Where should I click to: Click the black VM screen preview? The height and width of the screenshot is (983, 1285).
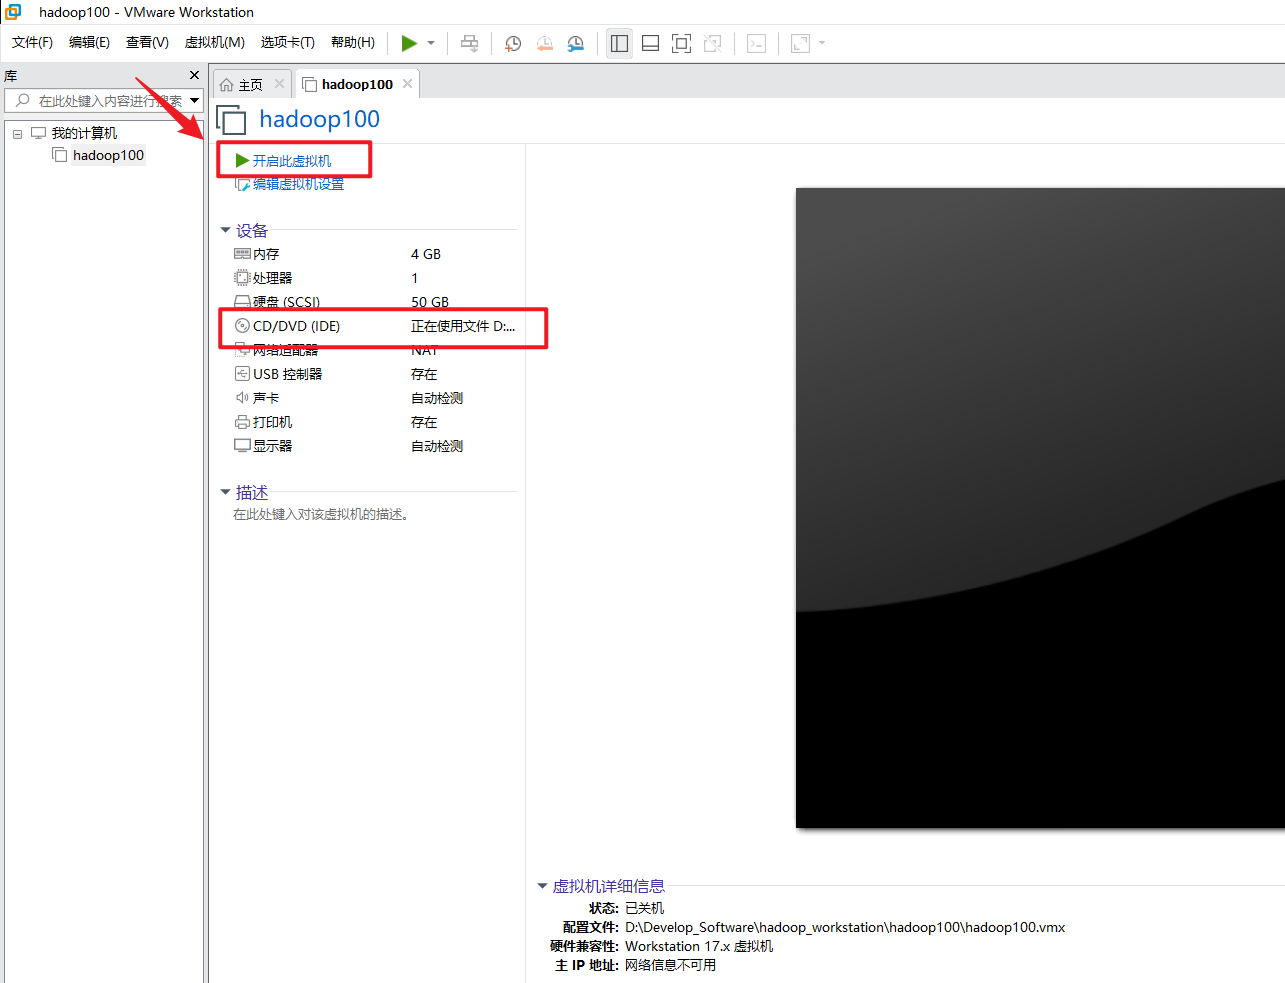[x=1040, y=508]
